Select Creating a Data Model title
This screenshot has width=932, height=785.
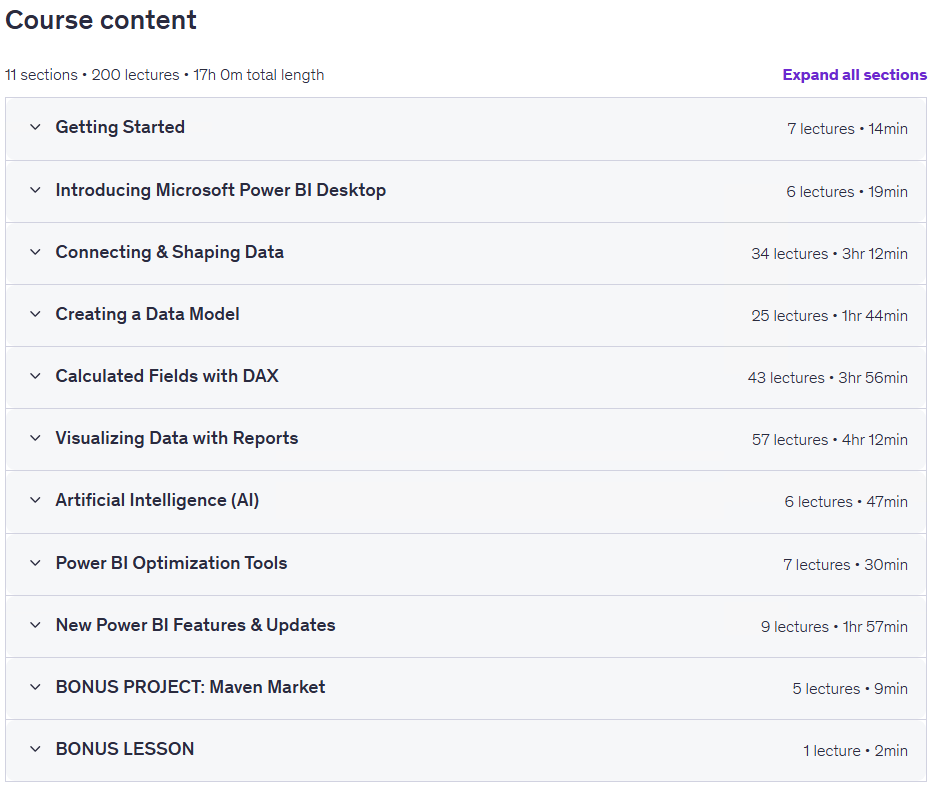click(147, 314)
